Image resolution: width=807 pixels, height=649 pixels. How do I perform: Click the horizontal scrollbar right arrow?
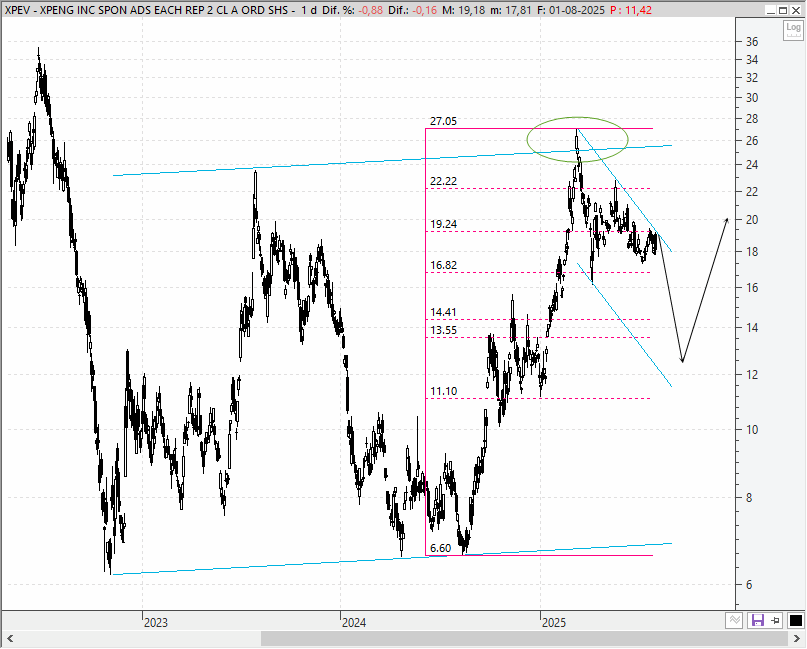(x=797, y=639)
